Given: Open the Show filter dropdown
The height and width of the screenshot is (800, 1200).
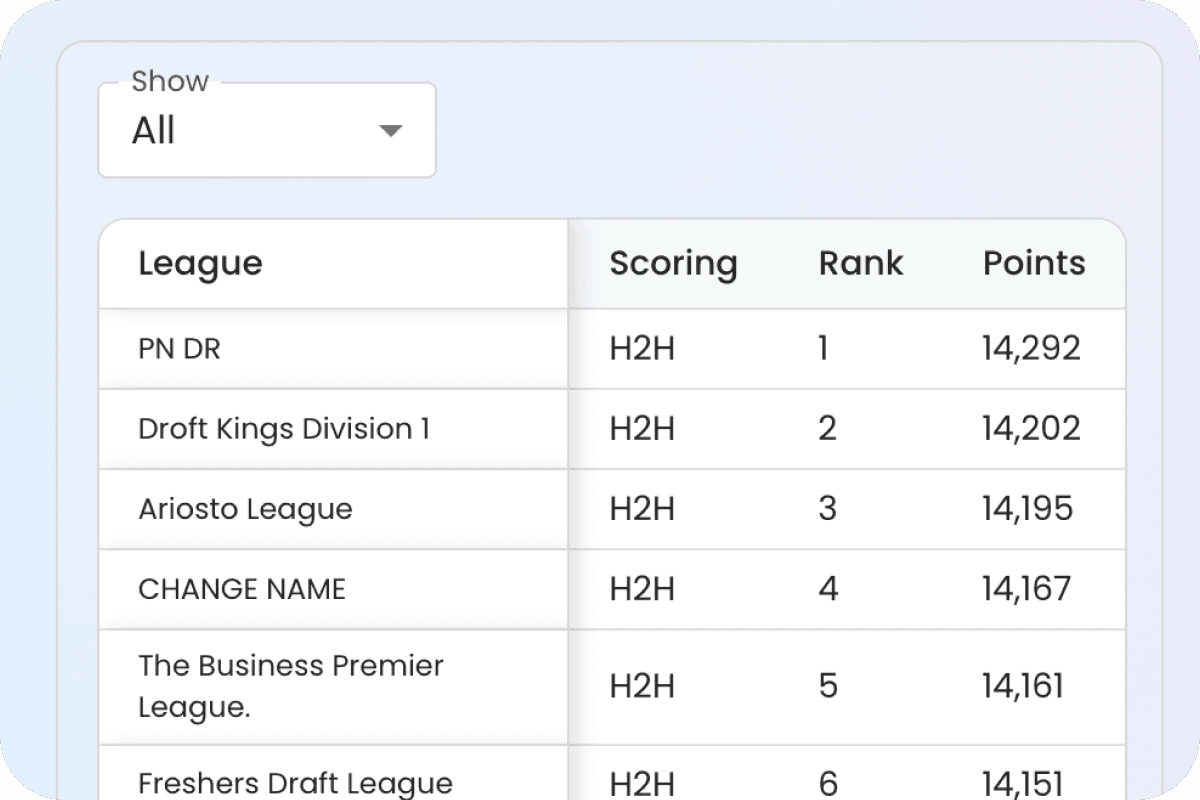Looking at the screenshot, I should pos(266,130).
